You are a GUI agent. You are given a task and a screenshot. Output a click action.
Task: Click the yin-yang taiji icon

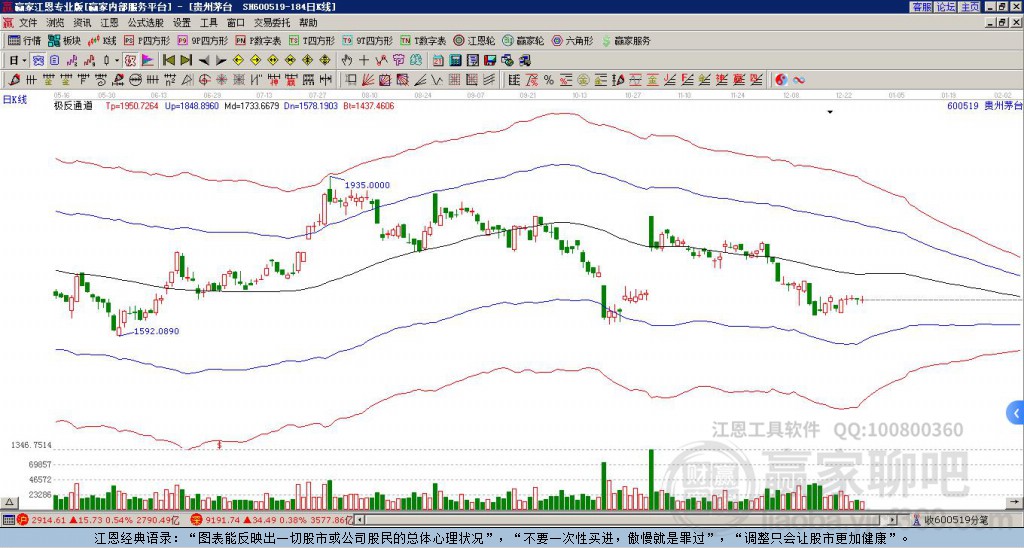781,80
